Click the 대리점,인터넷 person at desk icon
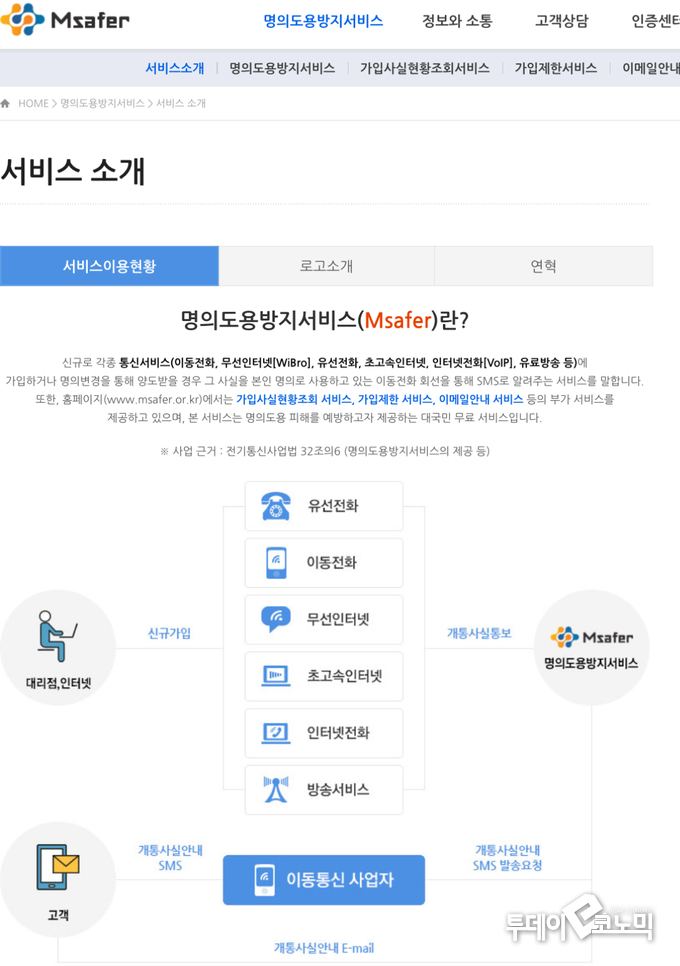The width and height of the screenshot is (680, 966). tap(57, 636)
